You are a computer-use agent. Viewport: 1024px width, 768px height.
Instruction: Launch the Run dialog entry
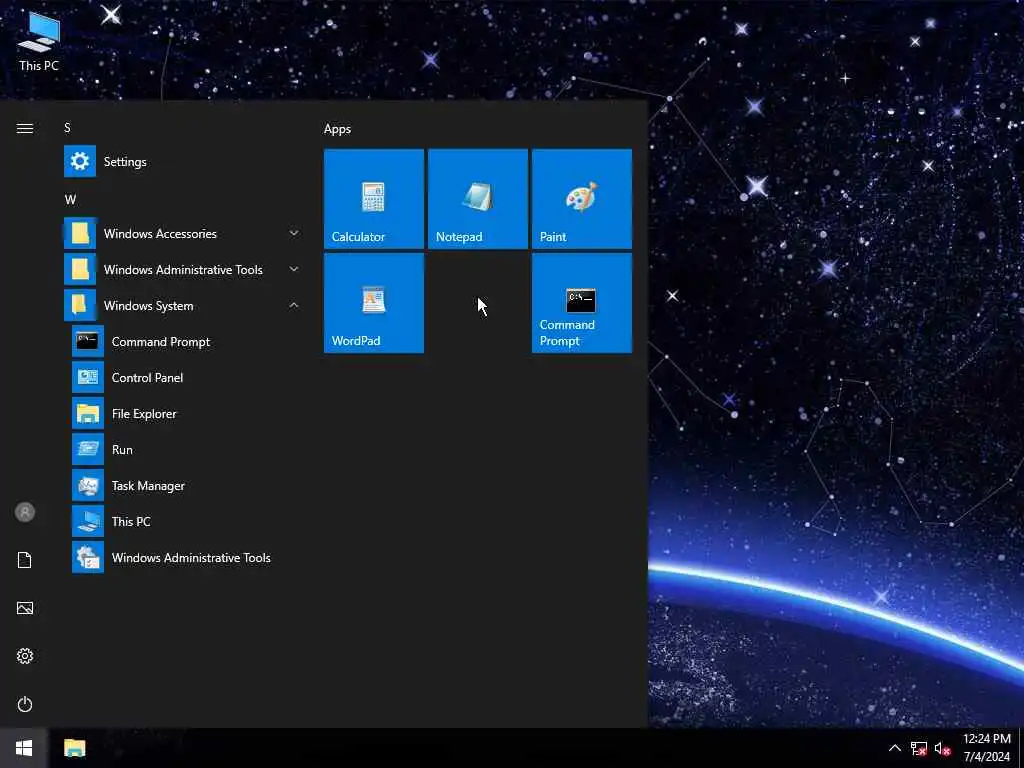187,449
